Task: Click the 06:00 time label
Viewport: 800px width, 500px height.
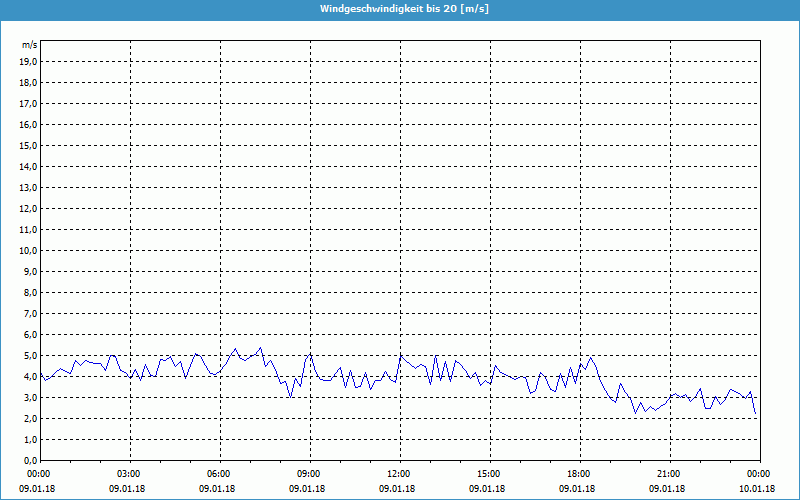Action: pyautogui.click(x=219, y=474)
